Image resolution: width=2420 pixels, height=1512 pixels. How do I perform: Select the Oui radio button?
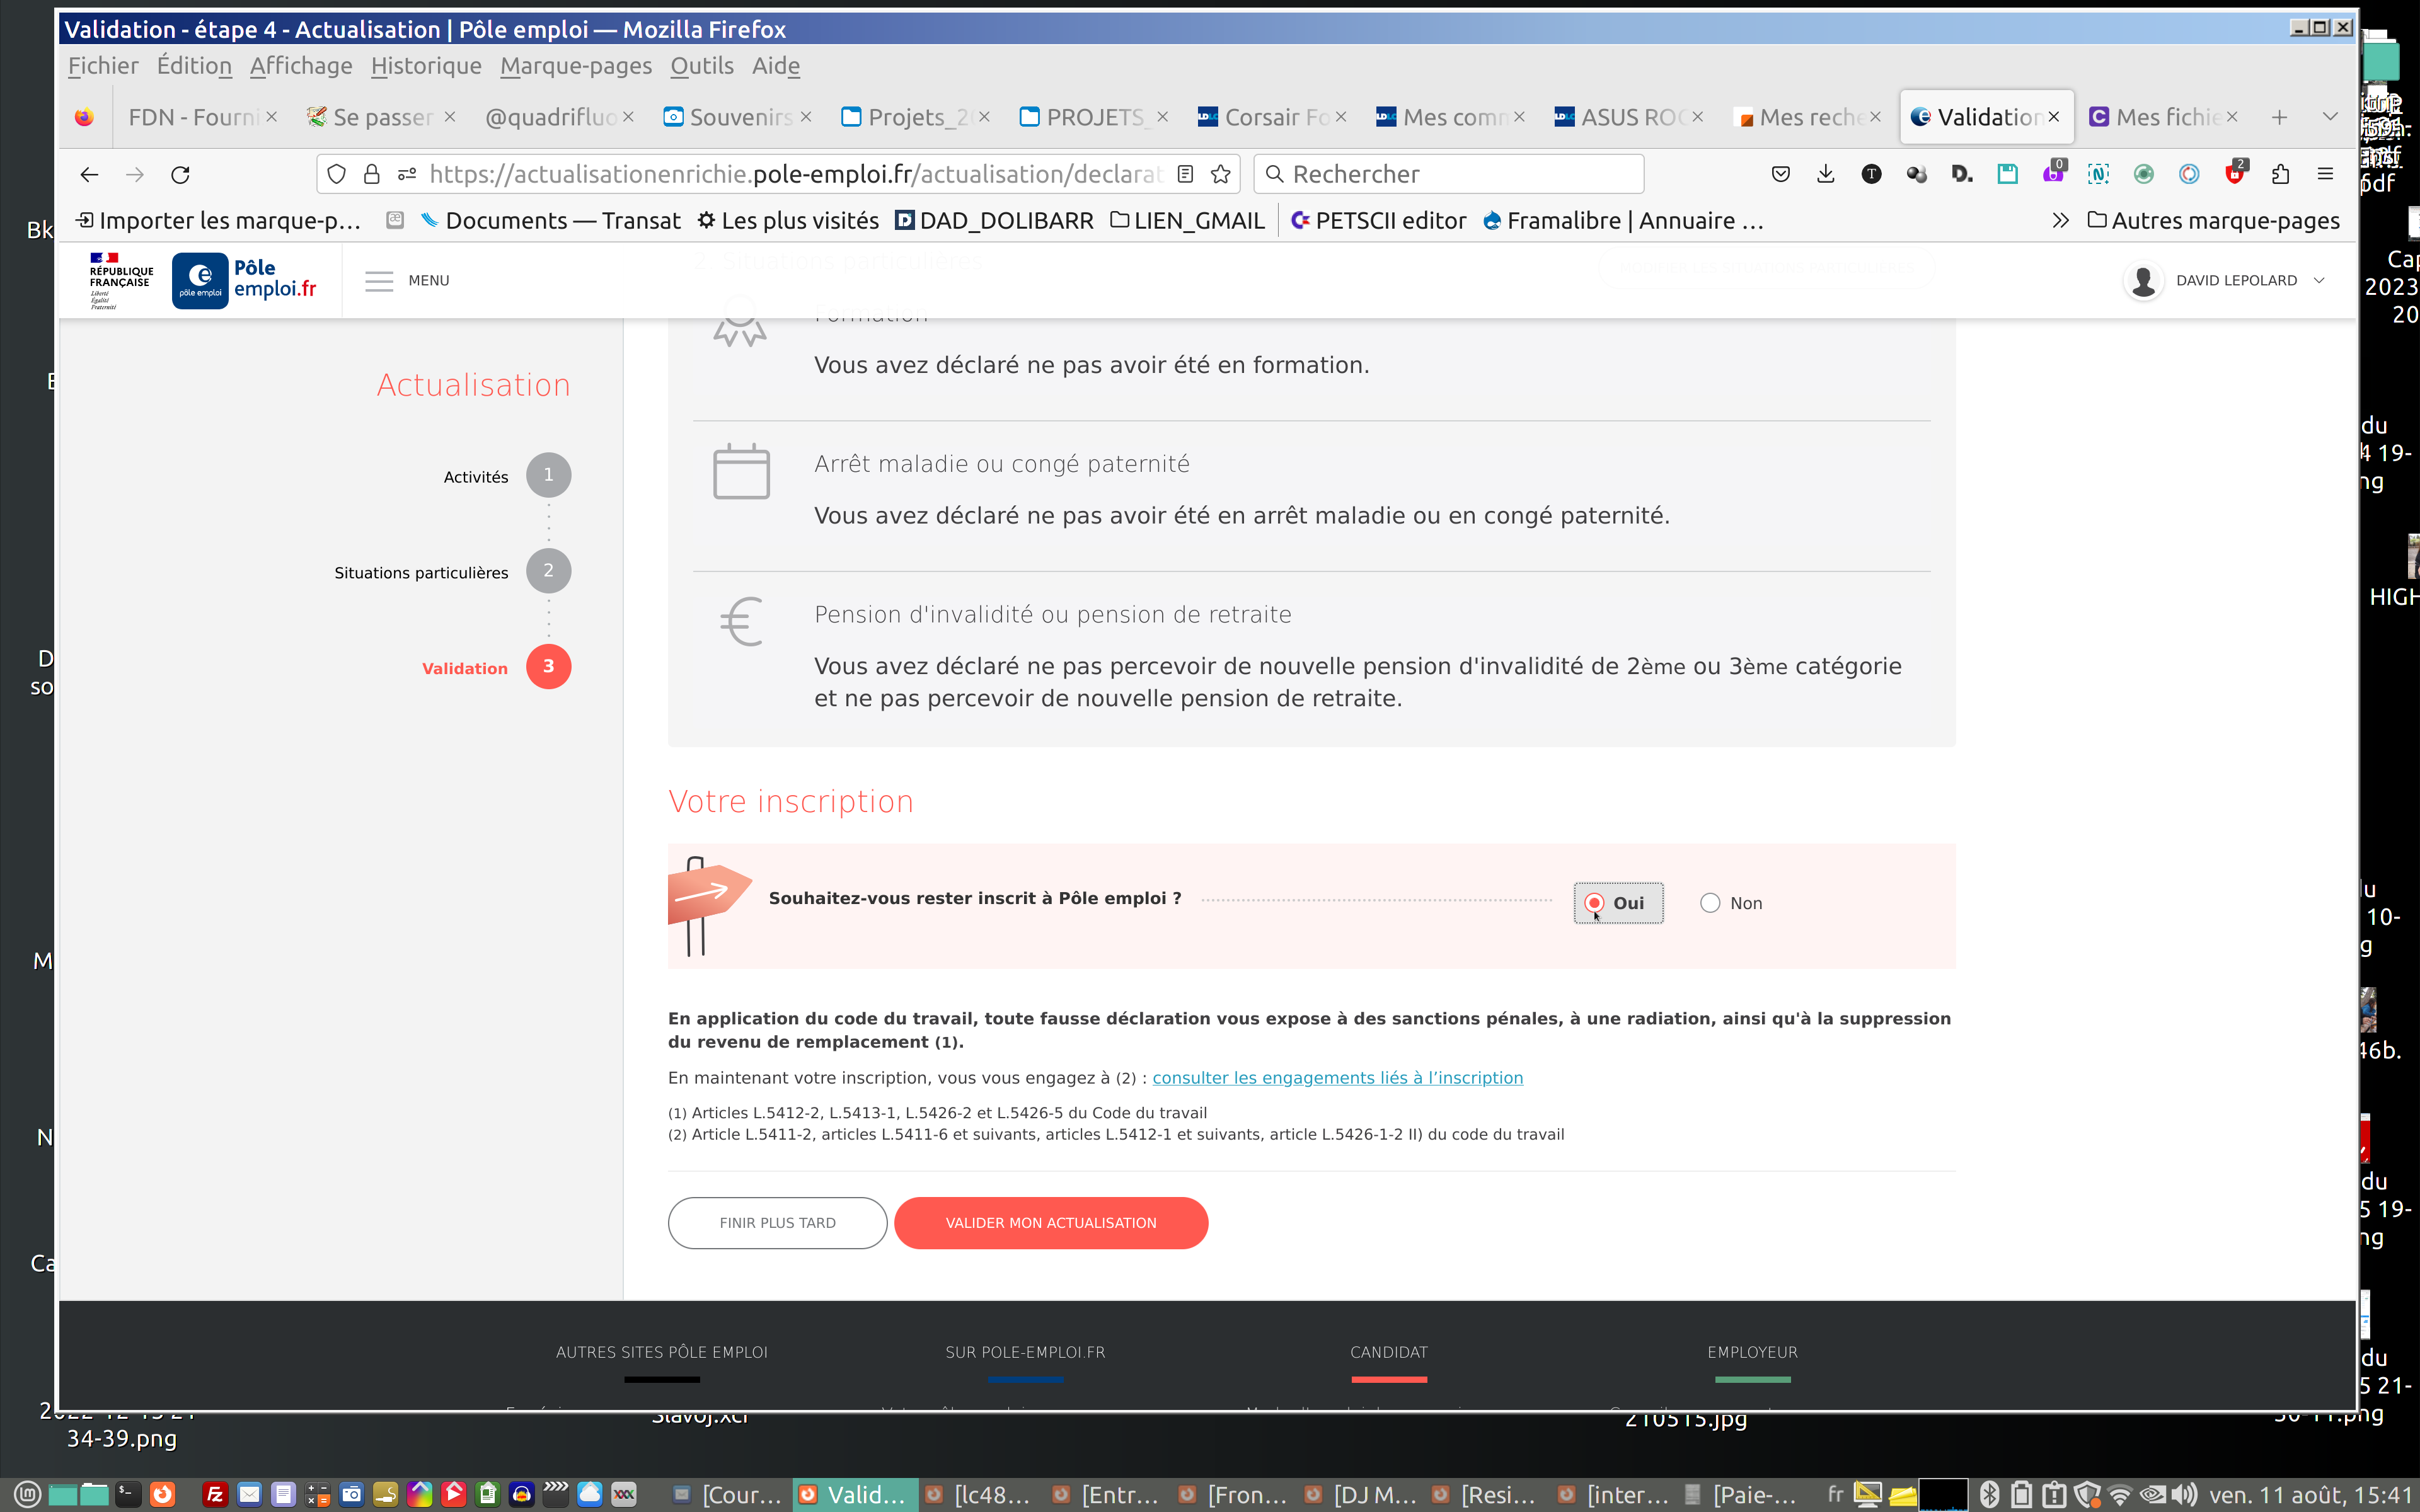[x=1595, y=903]
